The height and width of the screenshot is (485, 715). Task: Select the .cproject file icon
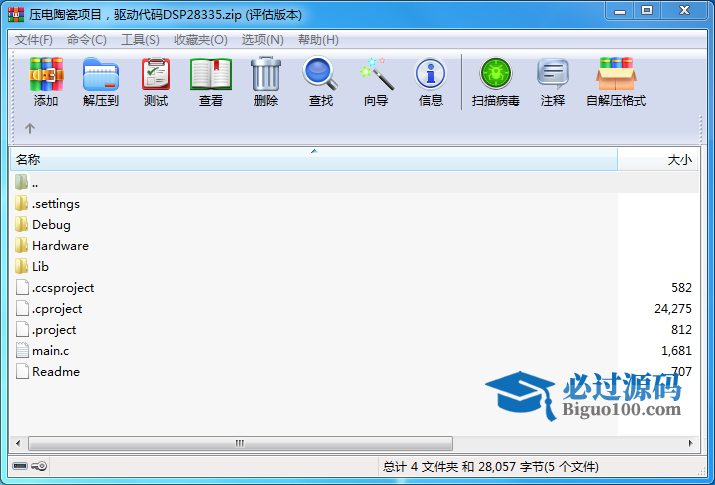click(x=22, y=309)
